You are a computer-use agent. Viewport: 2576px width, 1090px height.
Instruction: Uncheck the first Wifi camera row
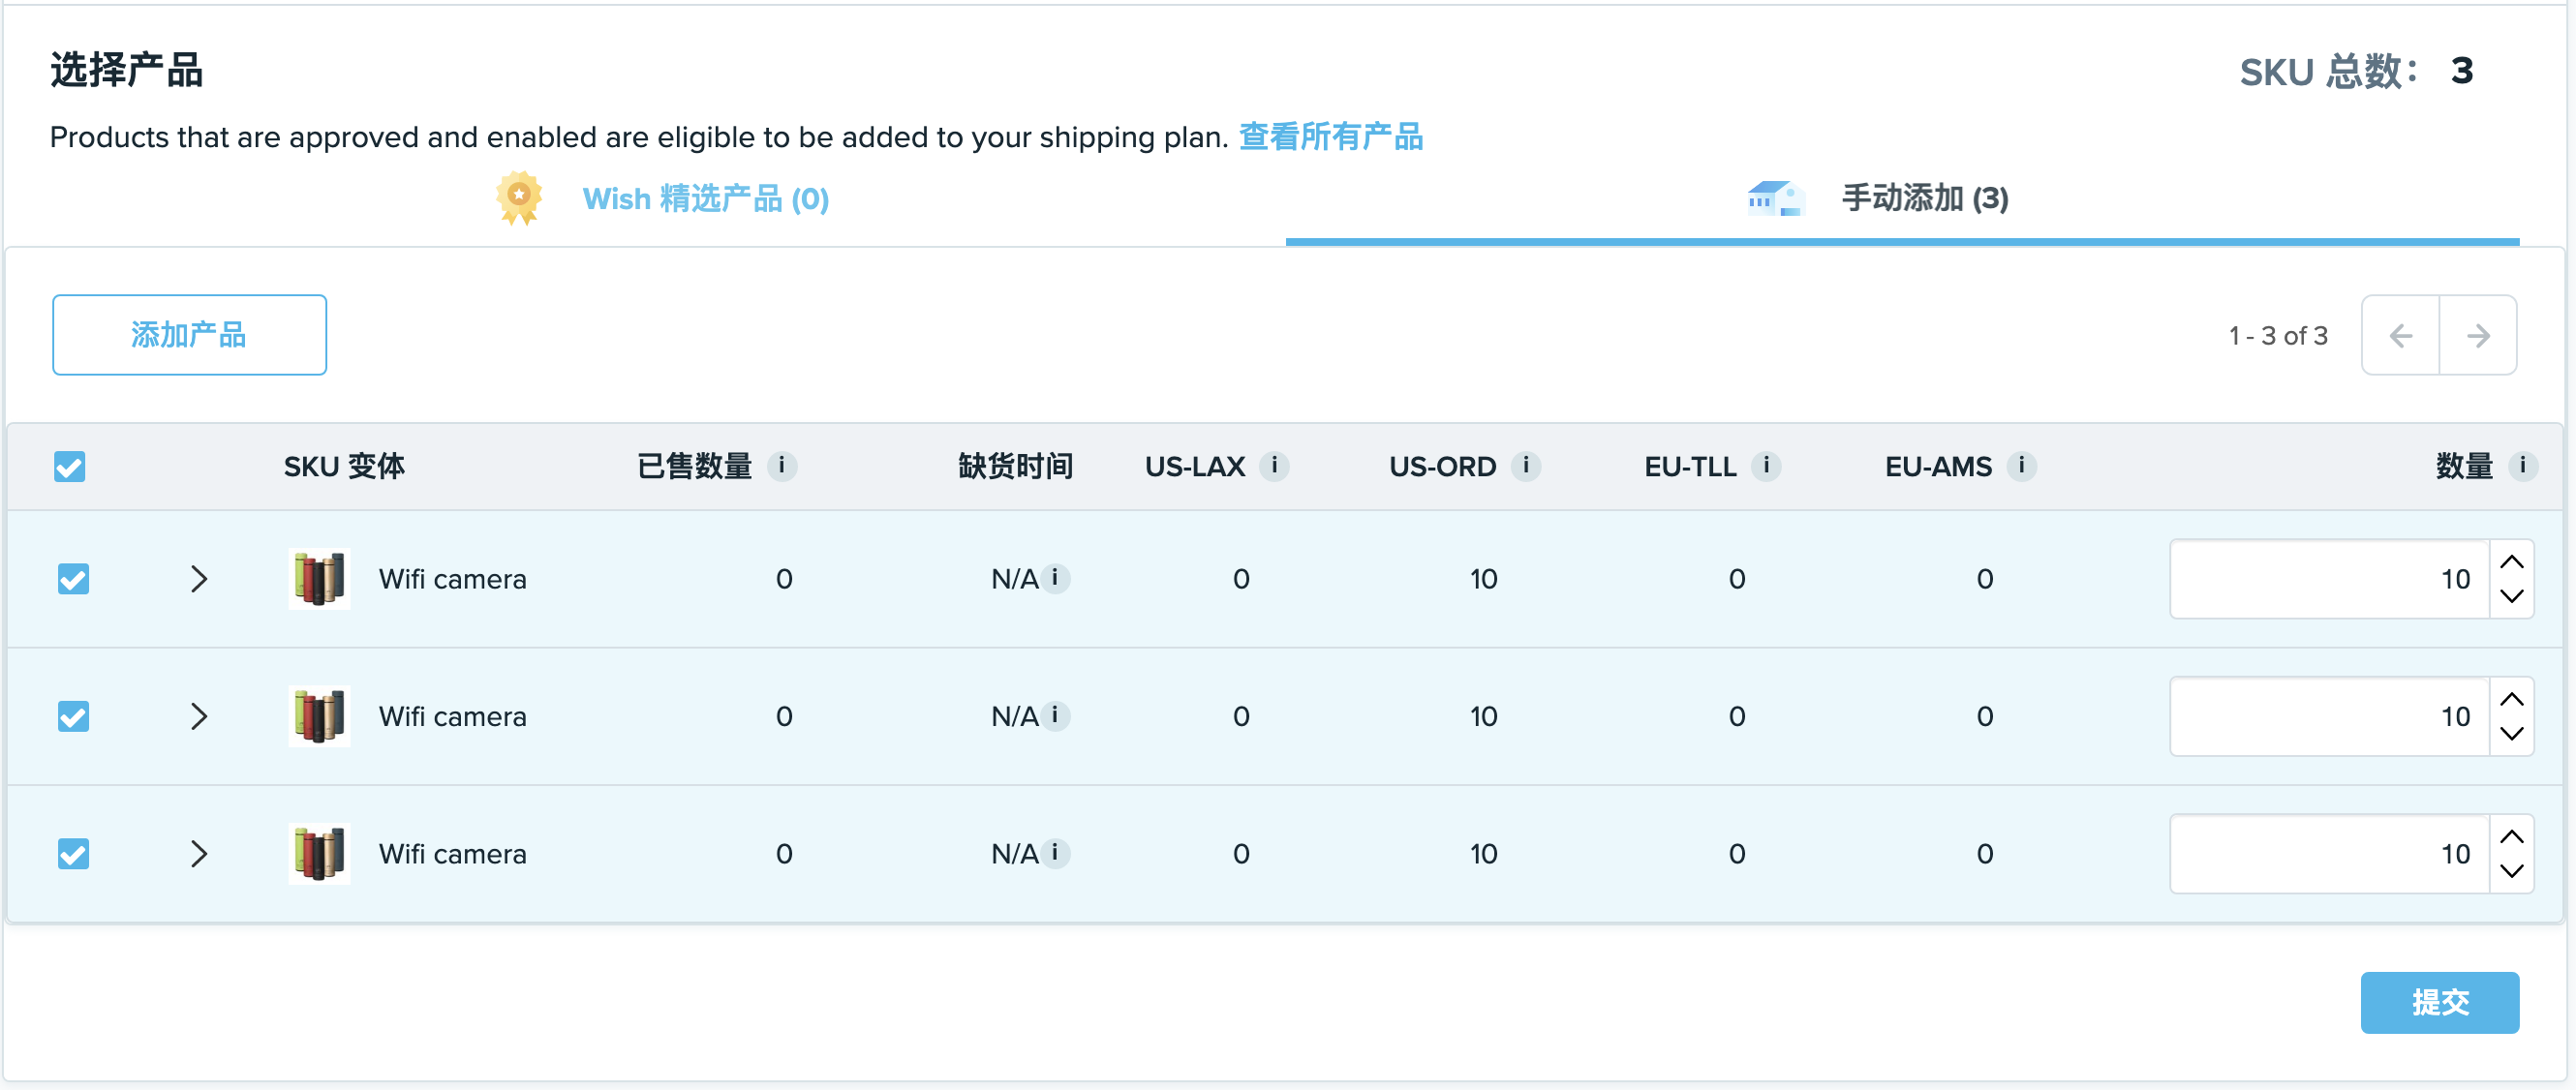point(73,578)
